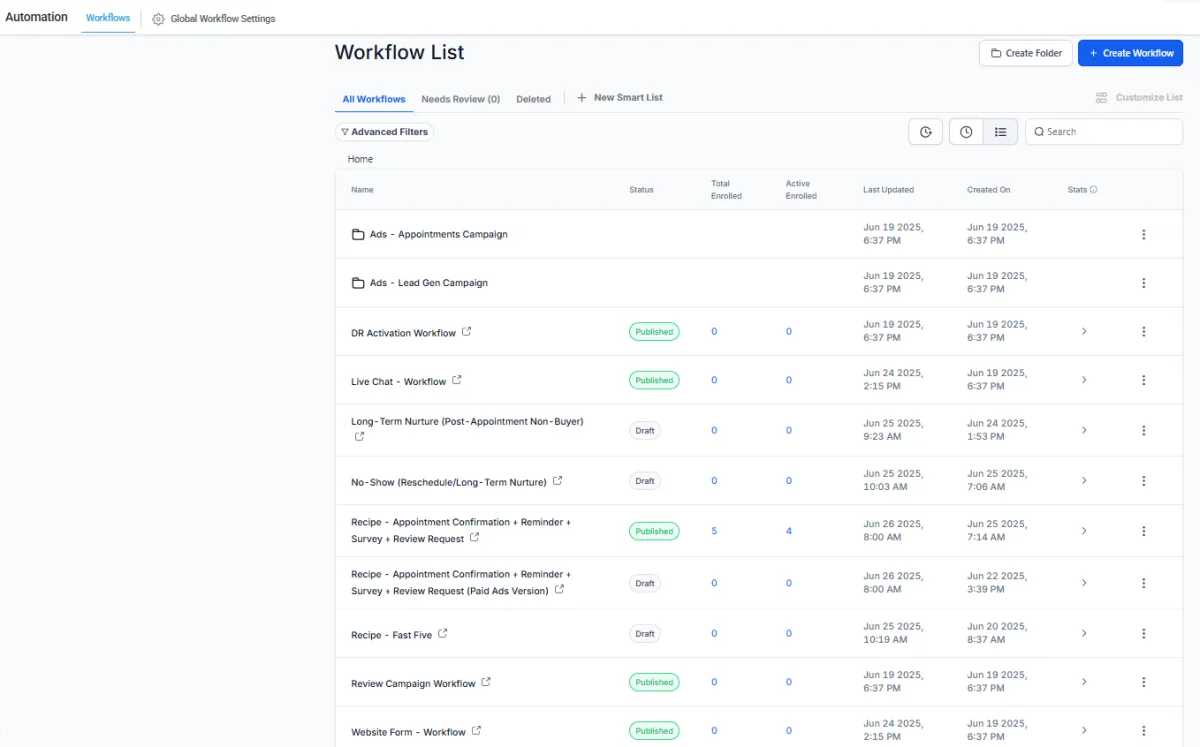Viewport: 1200px width, 747px height.
Task: Click active enrolled count 4
Action: [789, 531]
